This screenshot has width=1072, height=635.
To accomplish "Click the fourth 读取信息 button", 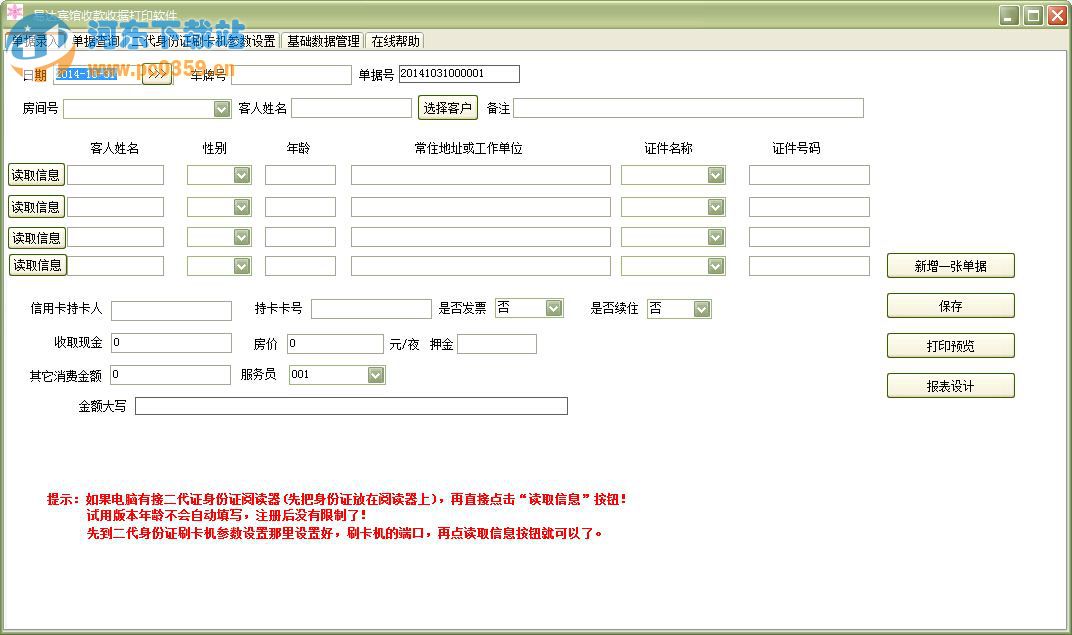I will coord(36,266).
